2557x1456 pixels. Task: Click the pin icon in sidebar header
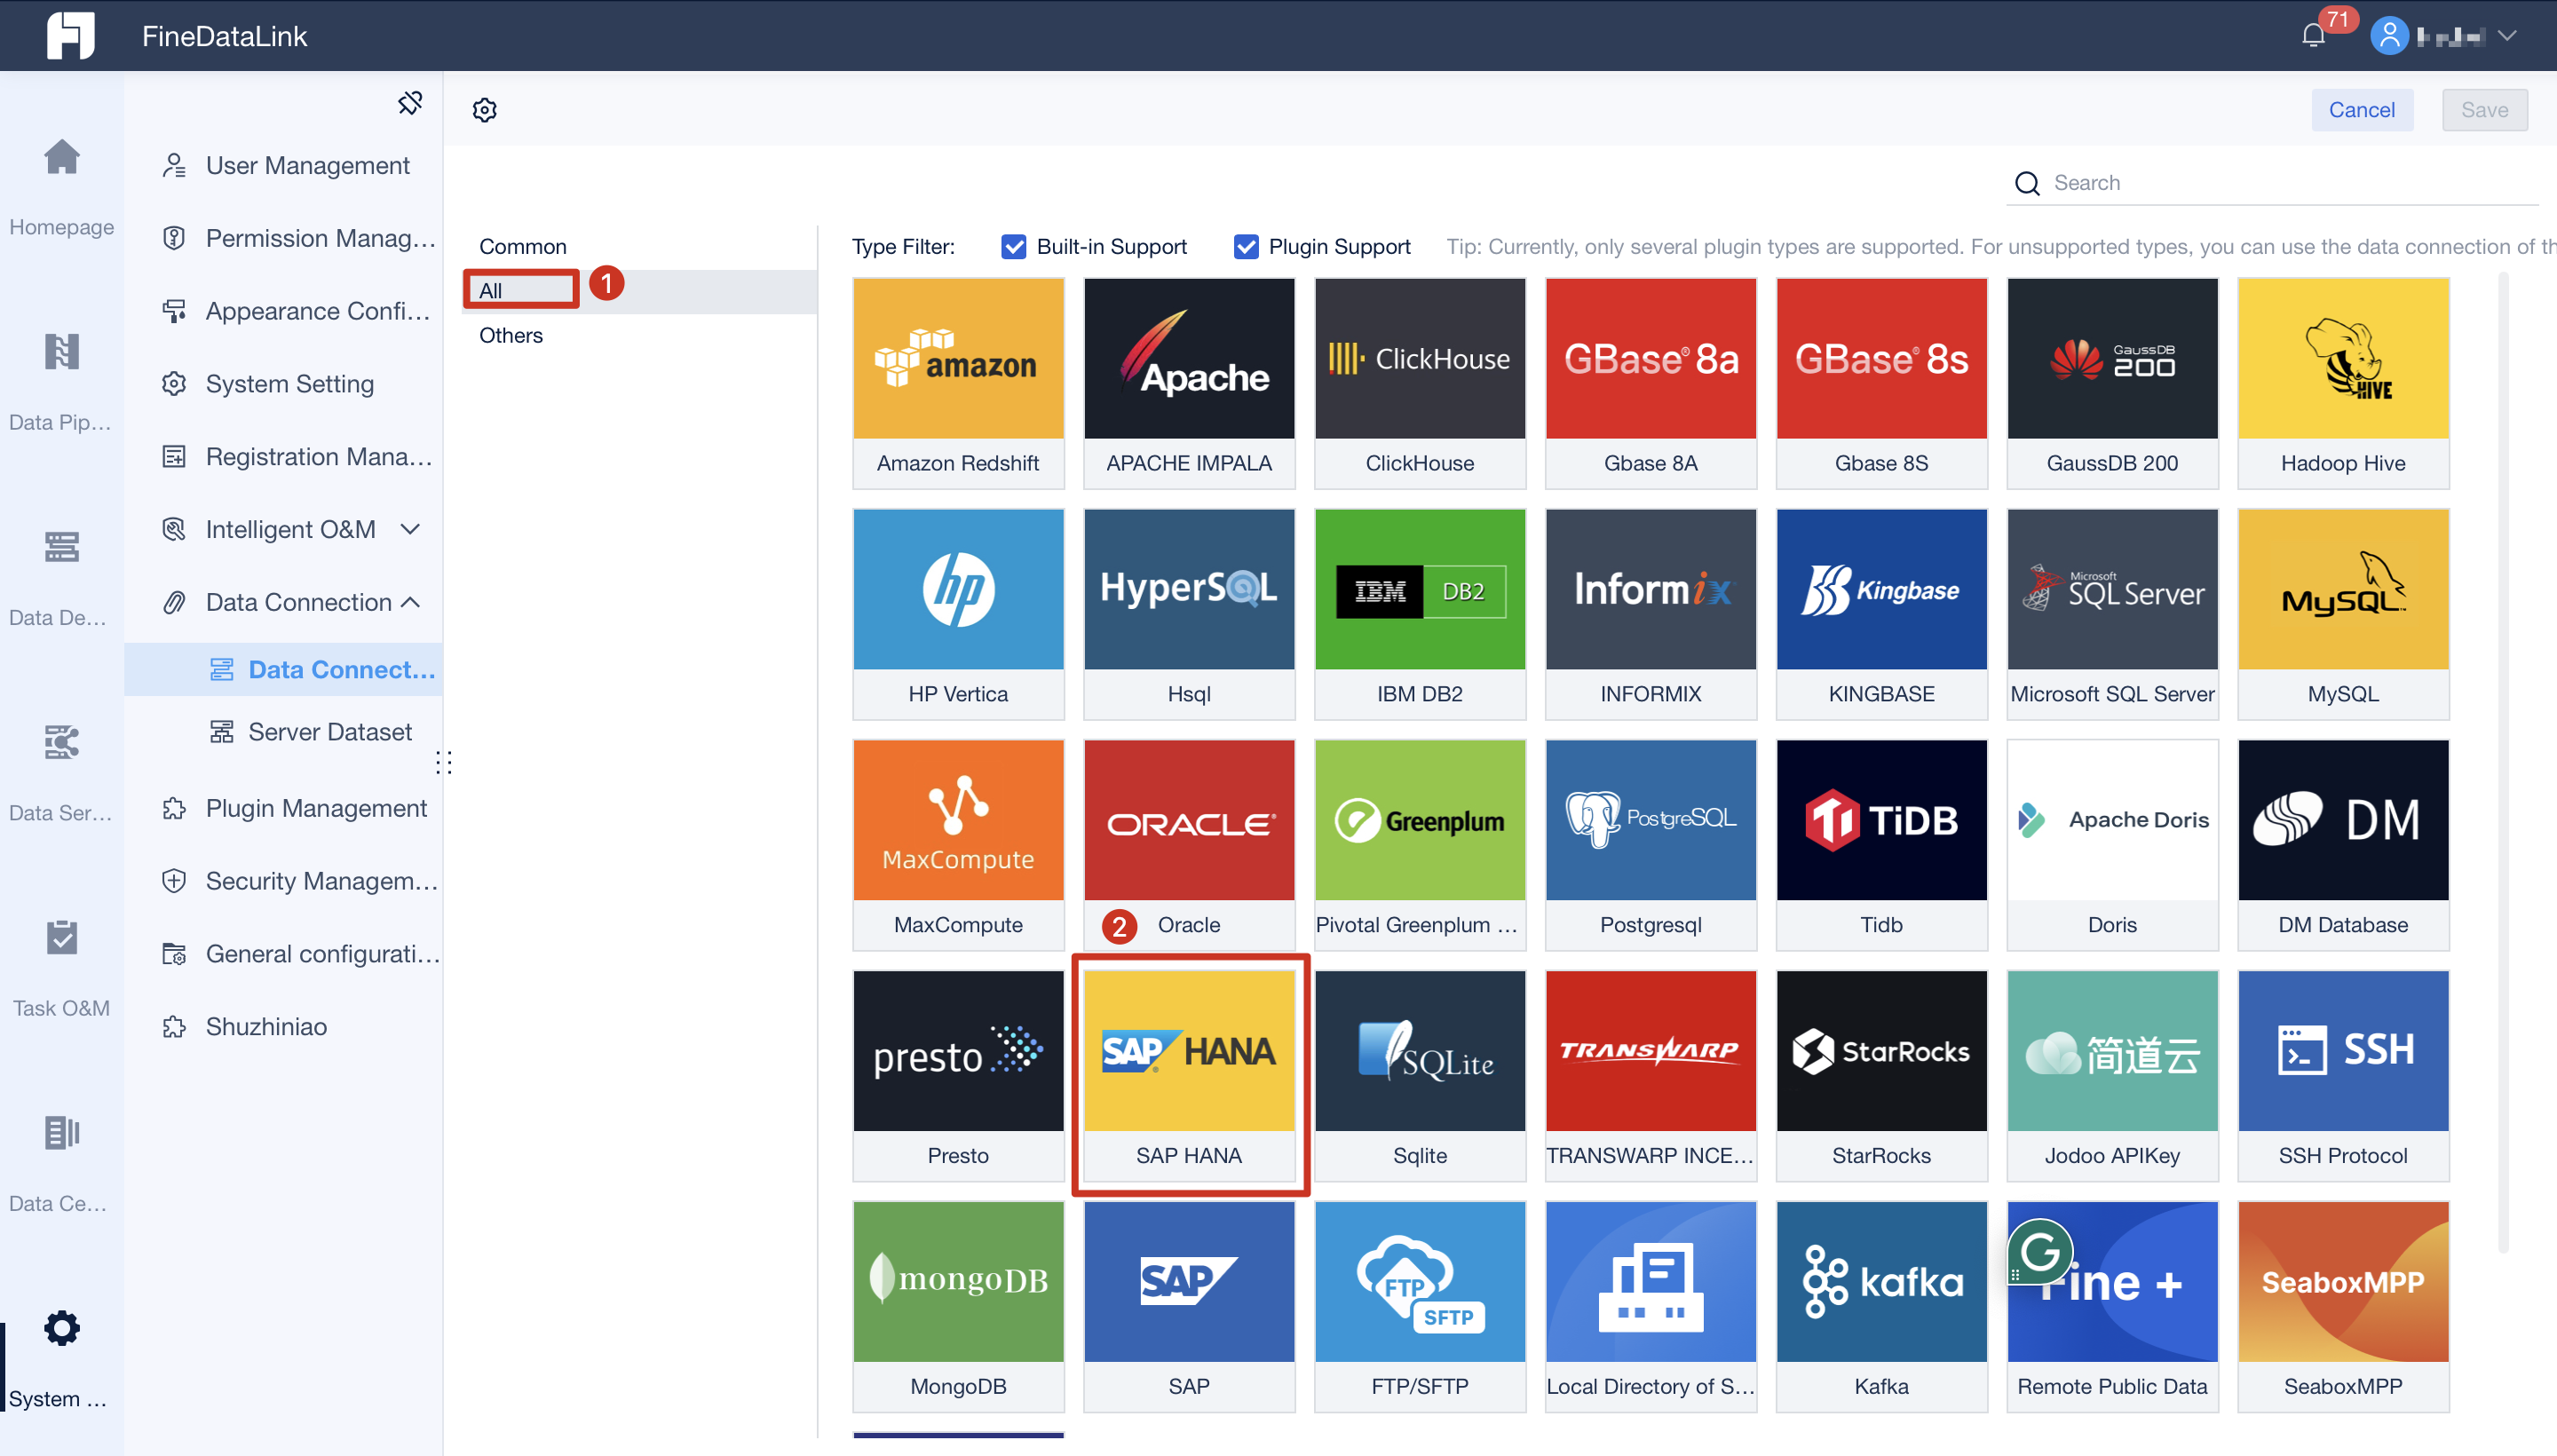point(410,103)
